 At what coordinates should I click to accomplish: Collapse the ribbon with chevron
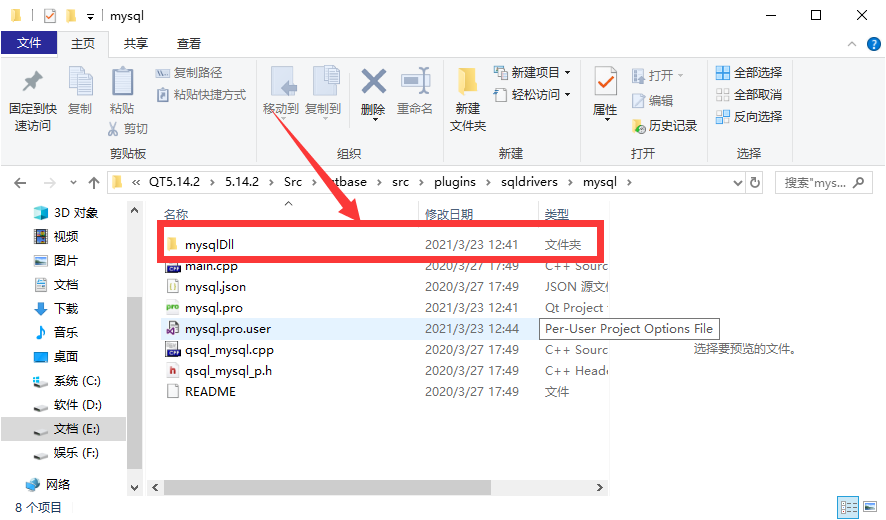(x=852, y=44)
